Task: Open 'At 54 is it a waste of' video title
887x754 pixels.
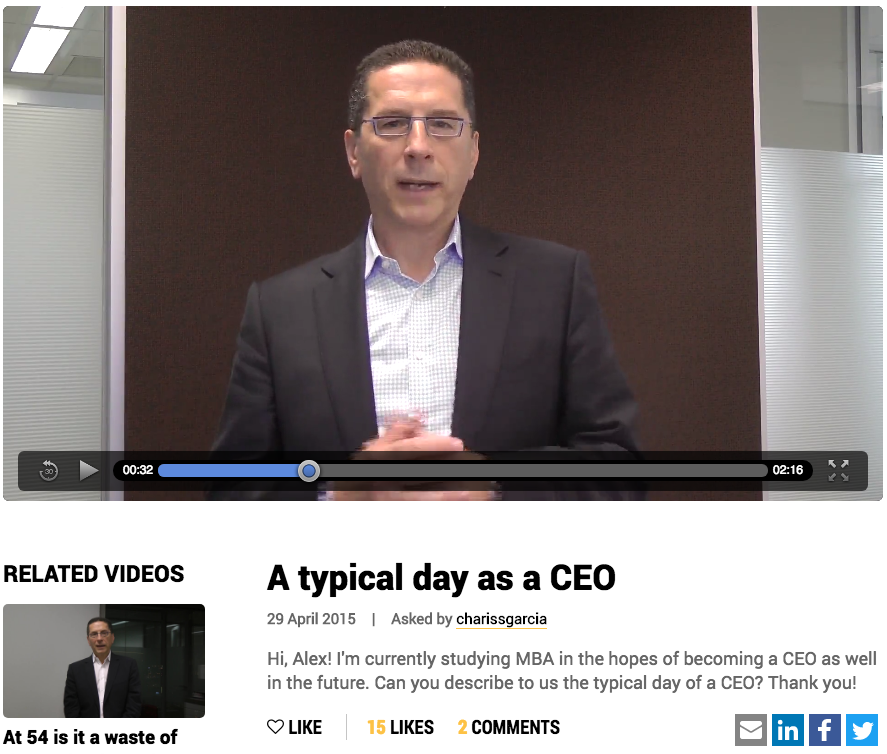Action: (x=91, y=738)
